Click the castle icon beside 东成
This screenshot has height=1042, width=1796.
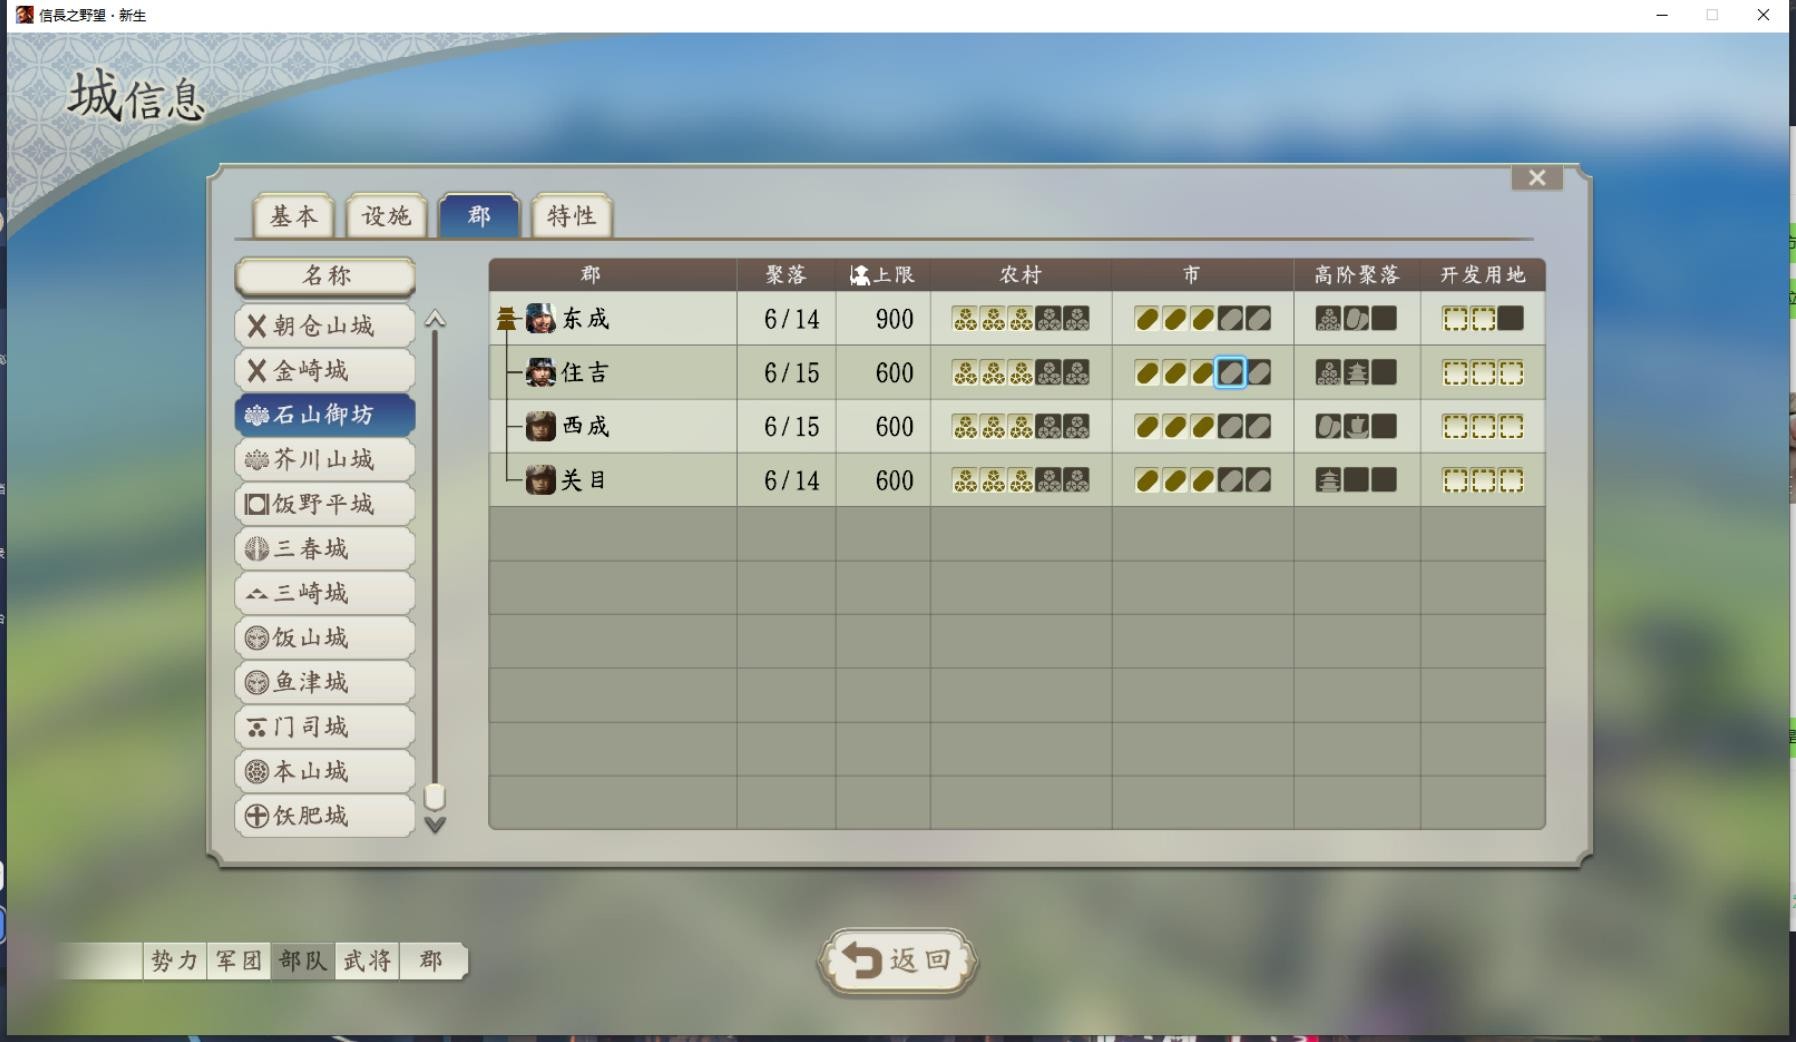click(x=507, y=319)
